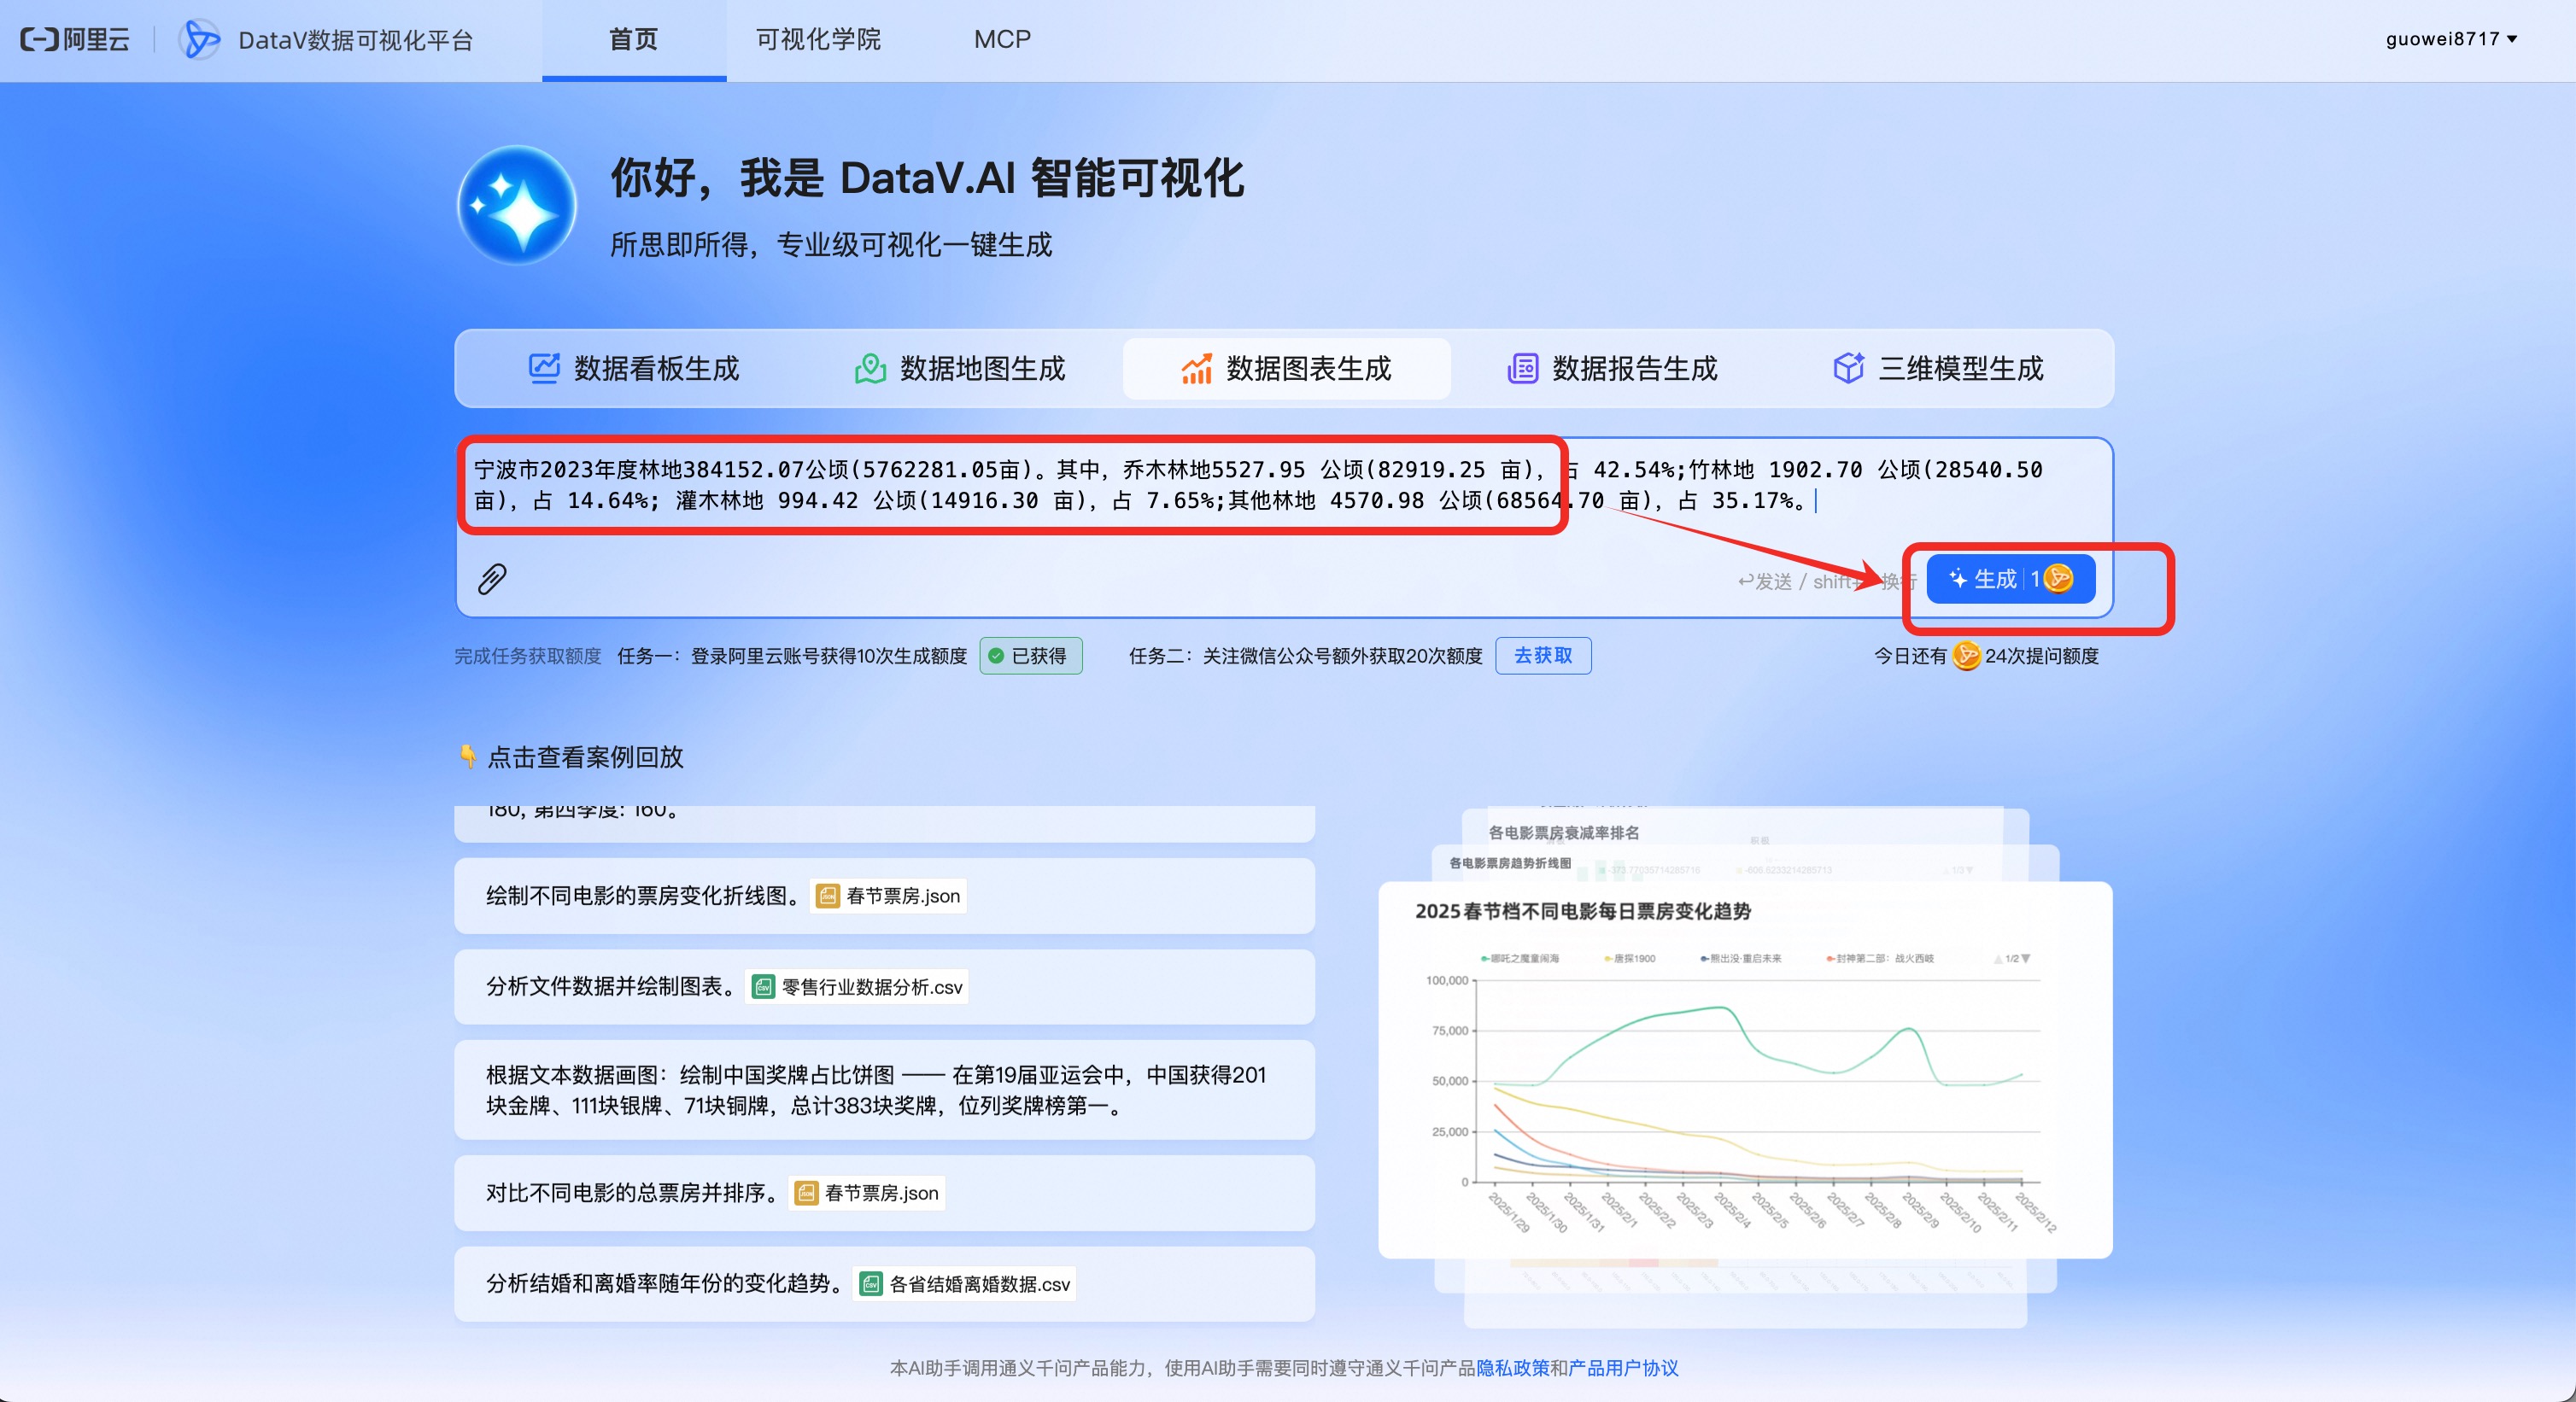Open the 对比不同电影的总票房并排序 example
This screenshot has width=2576, height=1402.
[884, 1193]
